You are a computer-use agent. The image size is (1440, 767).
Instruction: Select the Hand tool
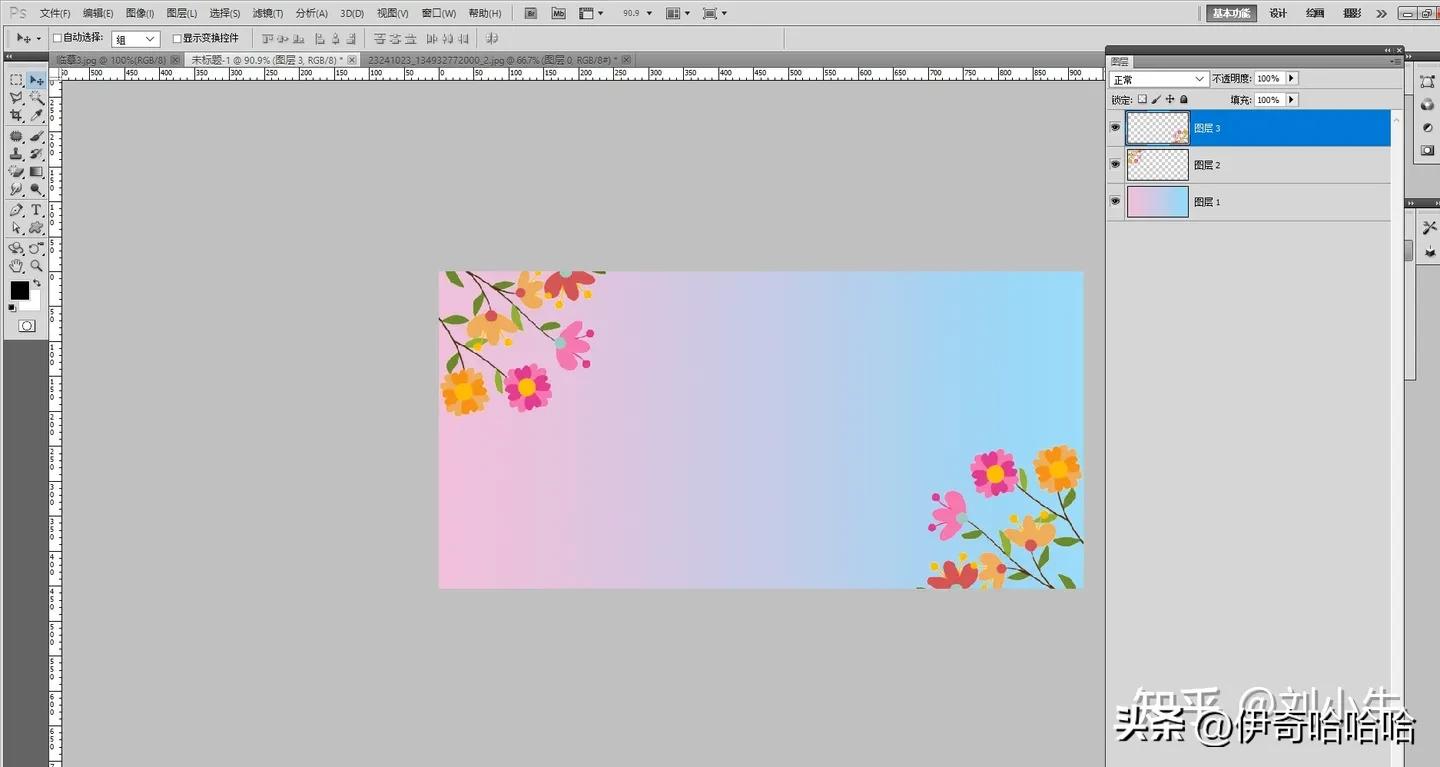(x=16, y=266)
